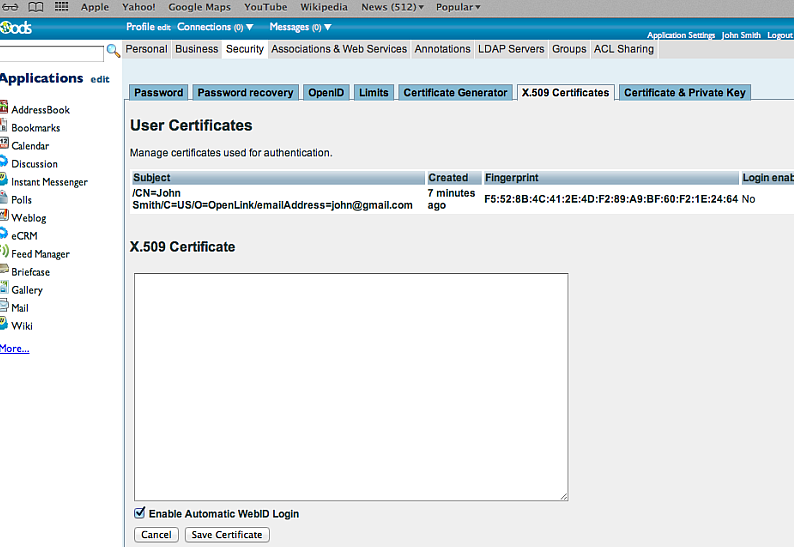Open the Weblog application icon
This screenshot has width=794, height=547.
4,216
